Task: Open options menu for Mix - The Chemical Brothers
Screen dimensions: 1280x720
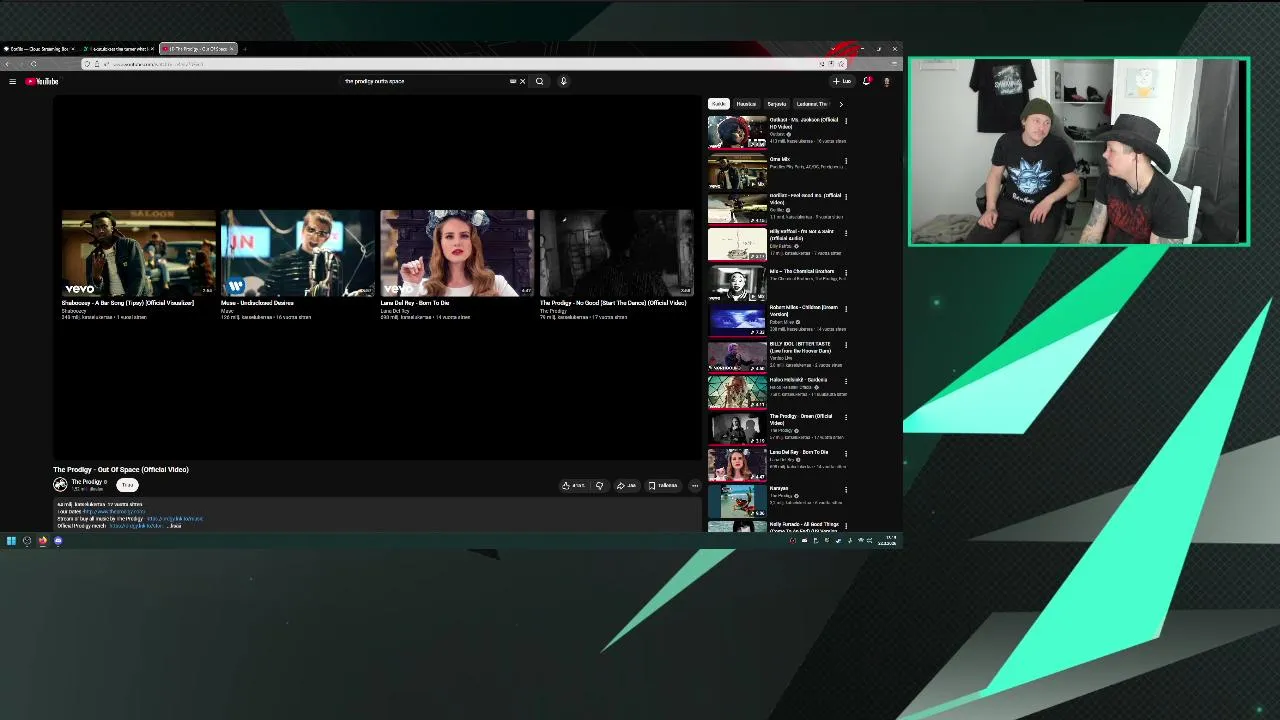Action: coord(846,272)
